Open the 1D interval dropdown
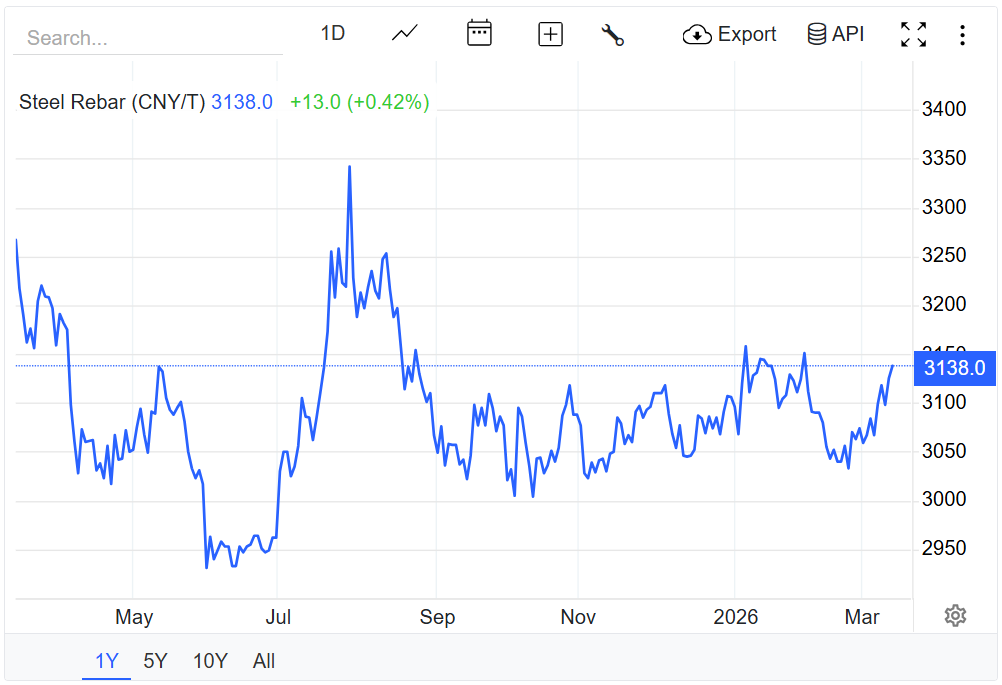 point(332,34)
